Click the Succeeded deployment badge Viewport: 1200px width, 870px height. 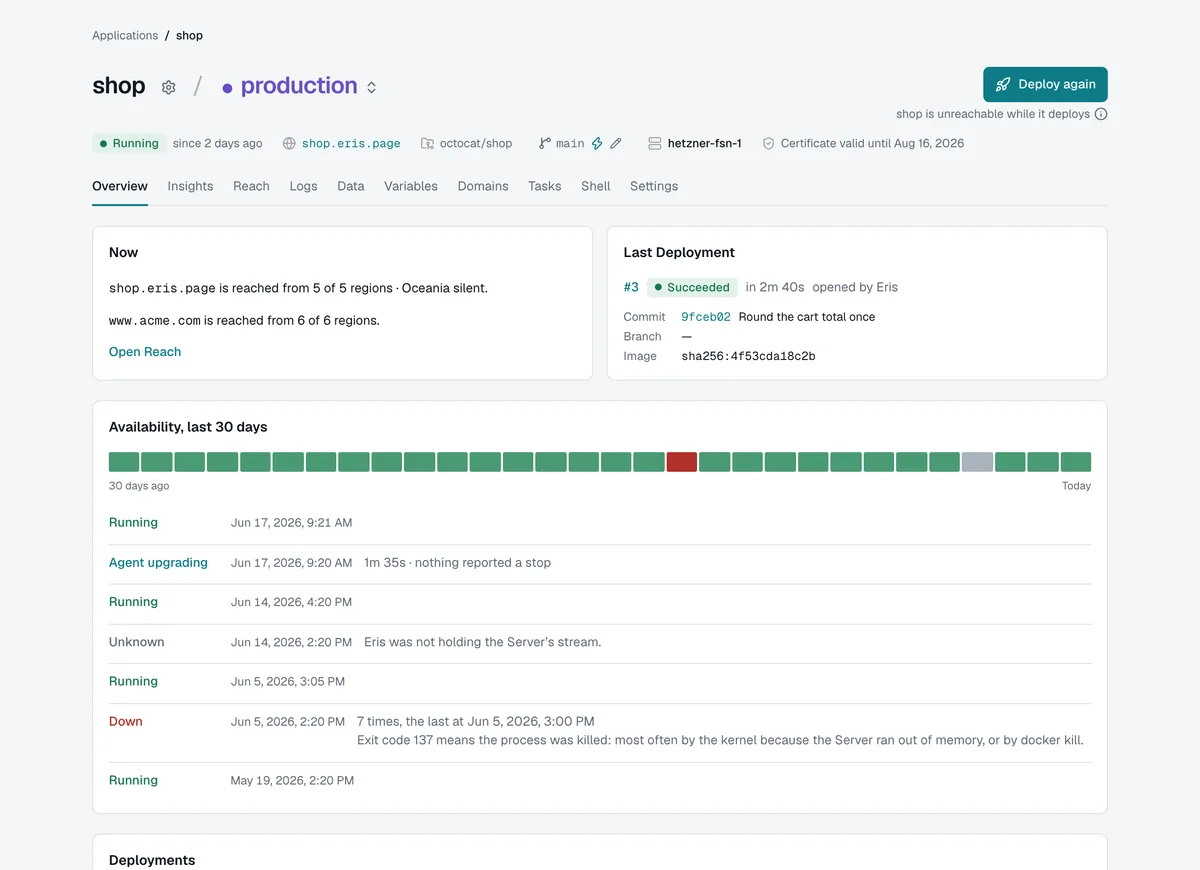click(x=692, y=287)
